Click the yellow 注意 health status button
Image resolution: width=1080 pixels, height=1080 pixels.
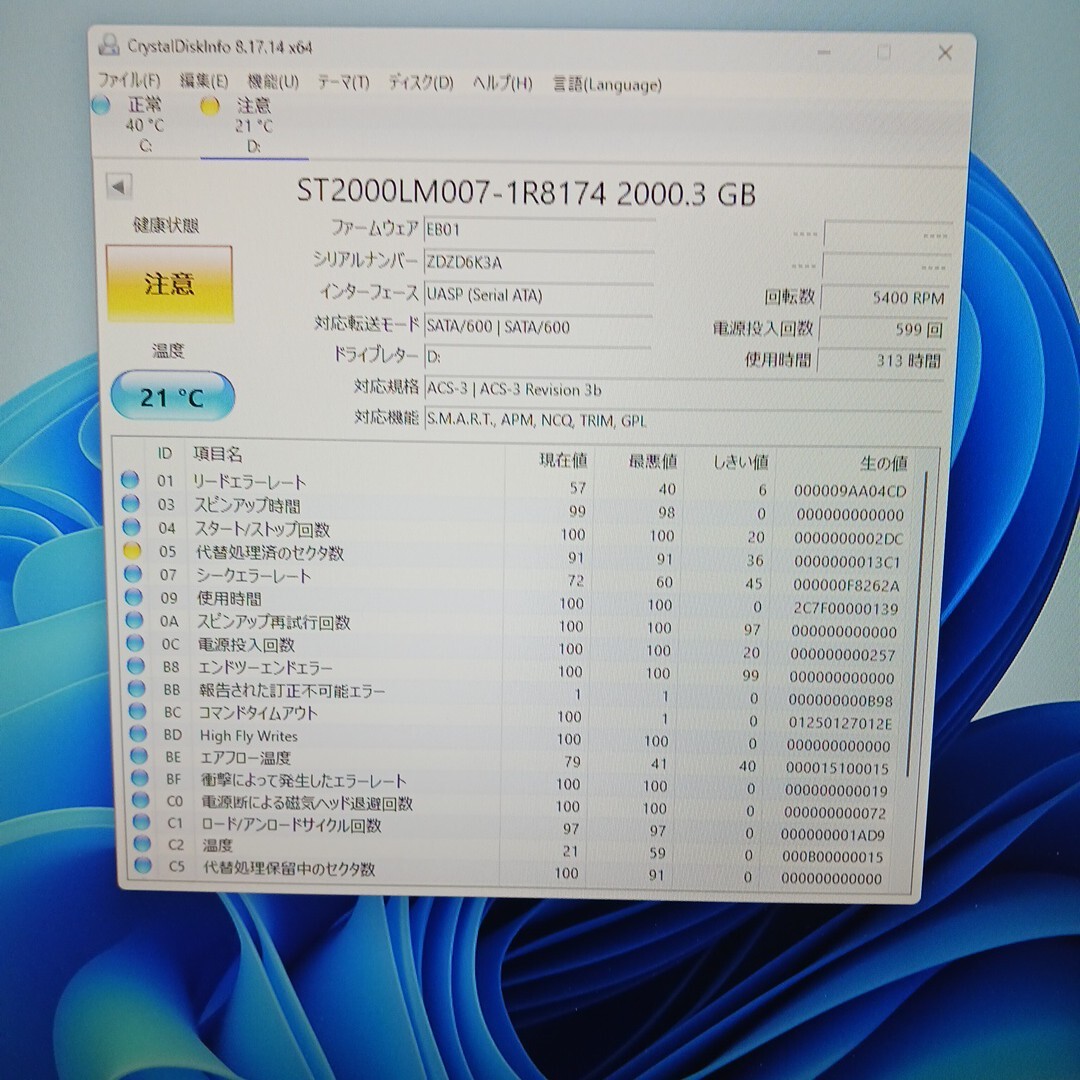click(x=169, y=284)
